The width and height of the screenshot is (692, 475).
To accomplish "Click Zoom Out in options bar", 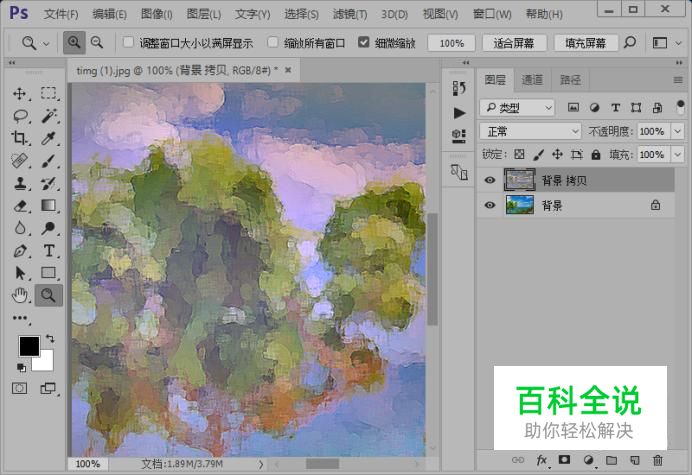I will [97, 43].
